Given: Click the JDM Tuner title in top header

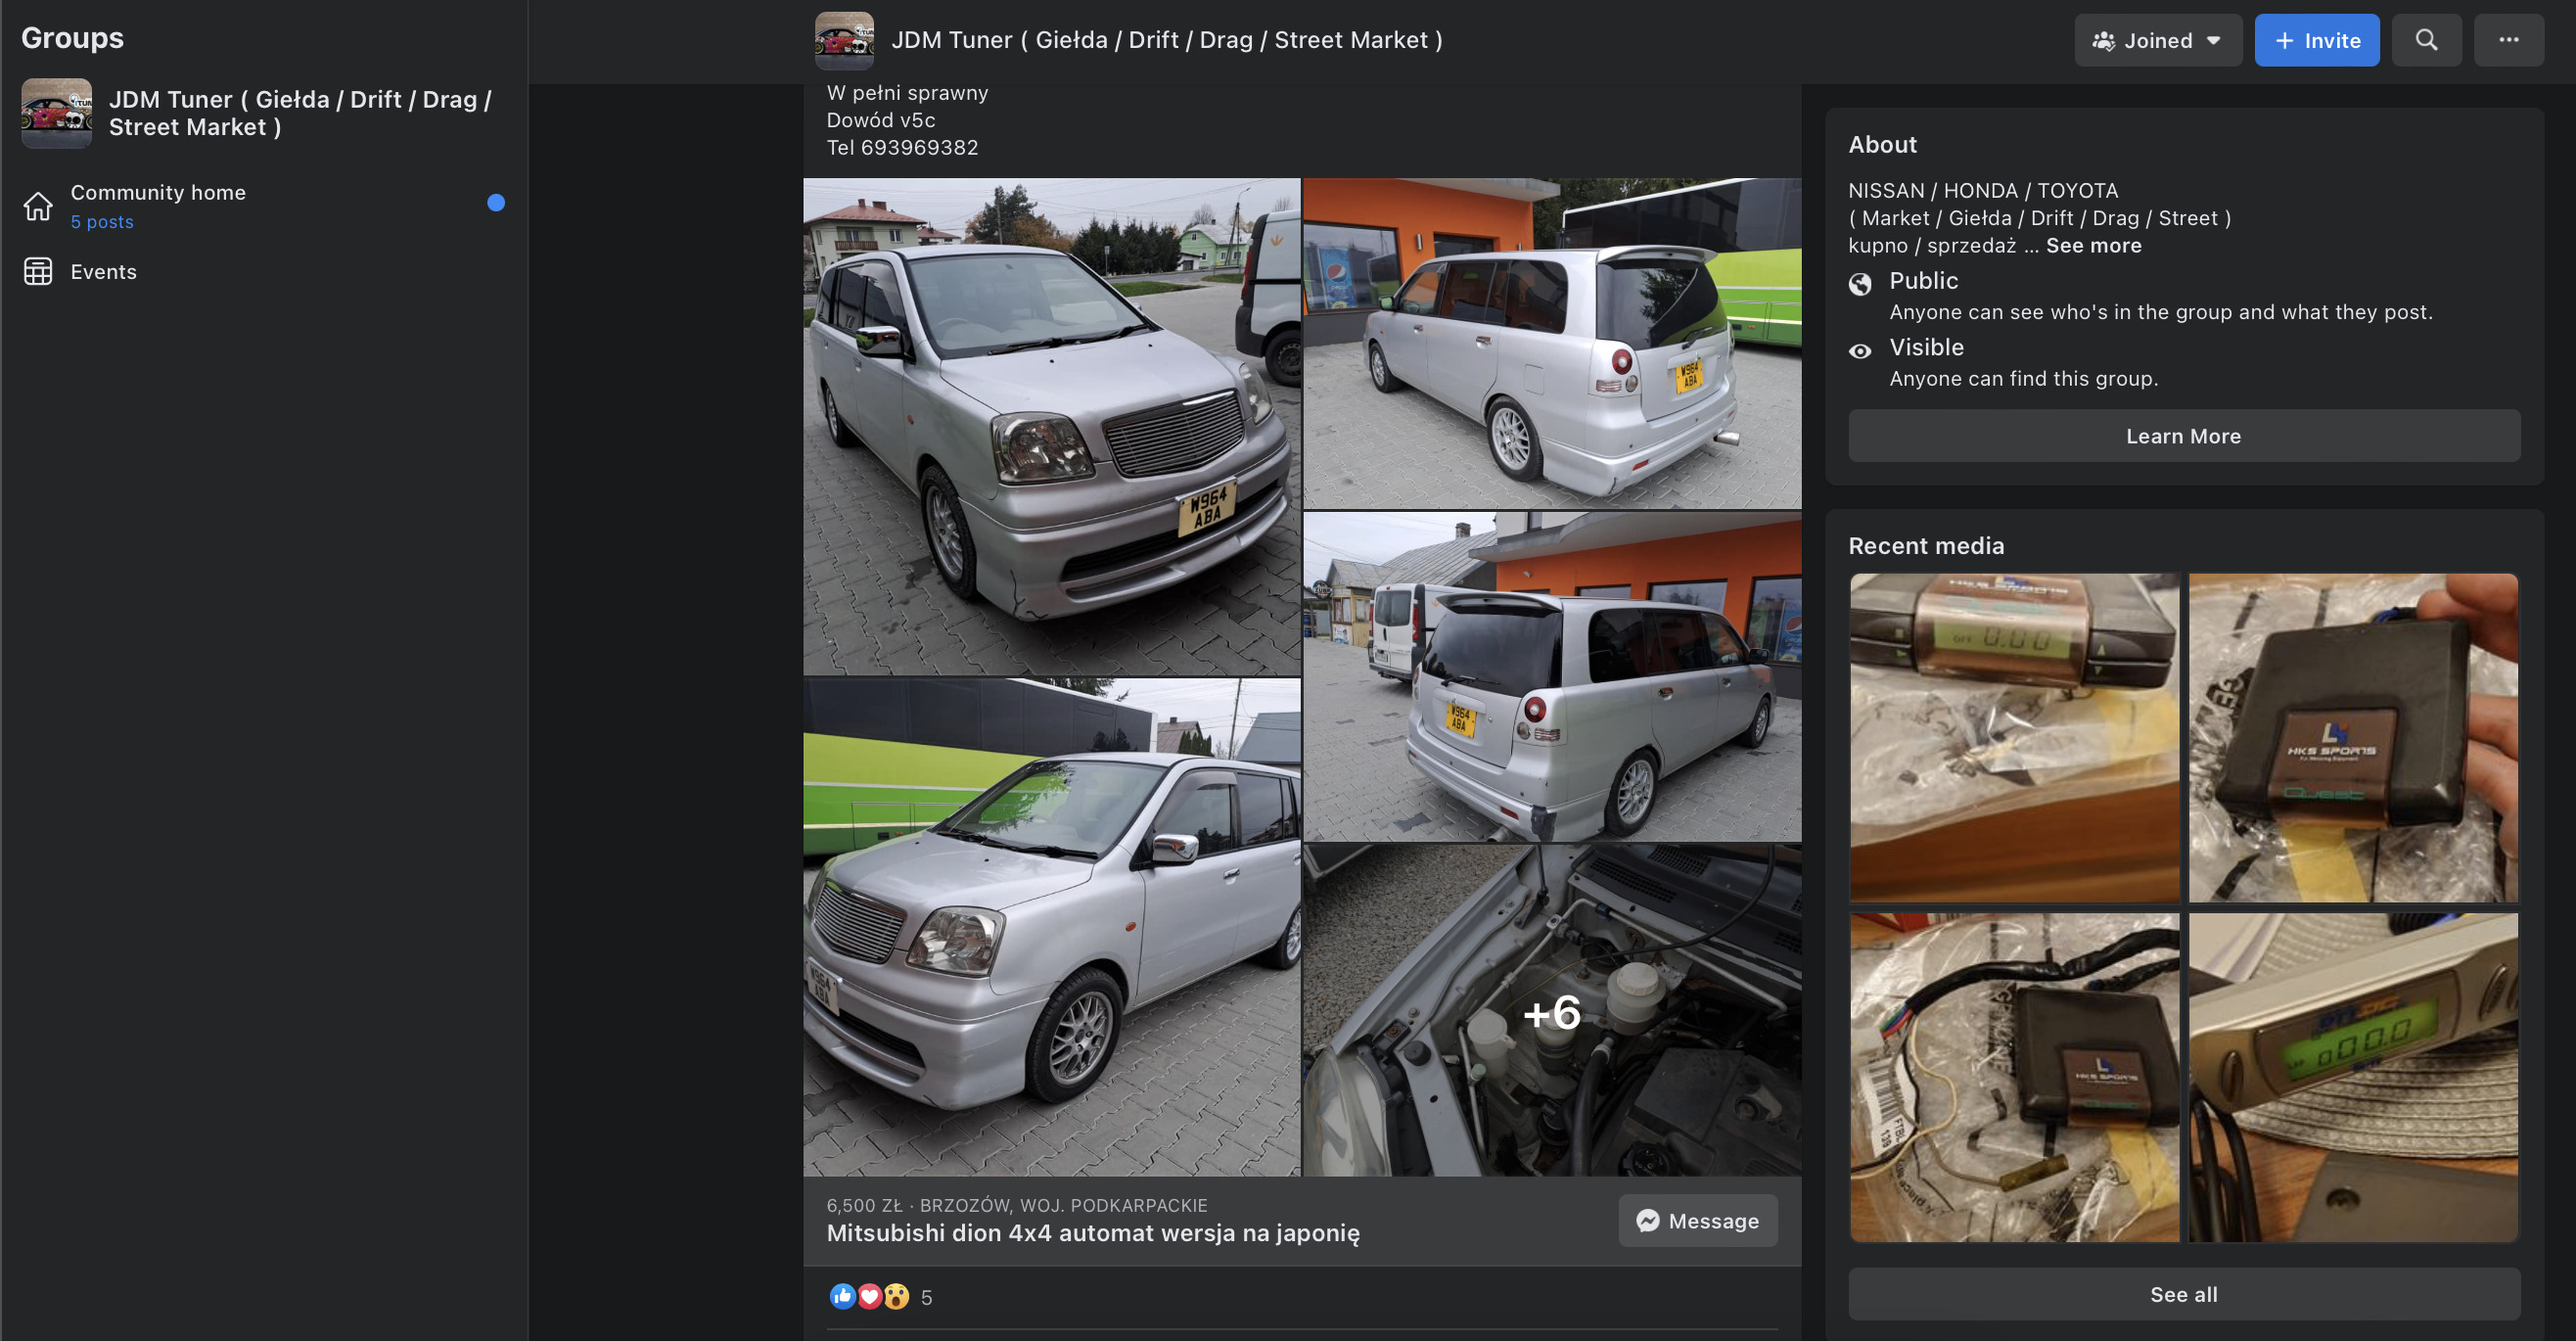Looking at the screenshot, I should (1166, 40).
